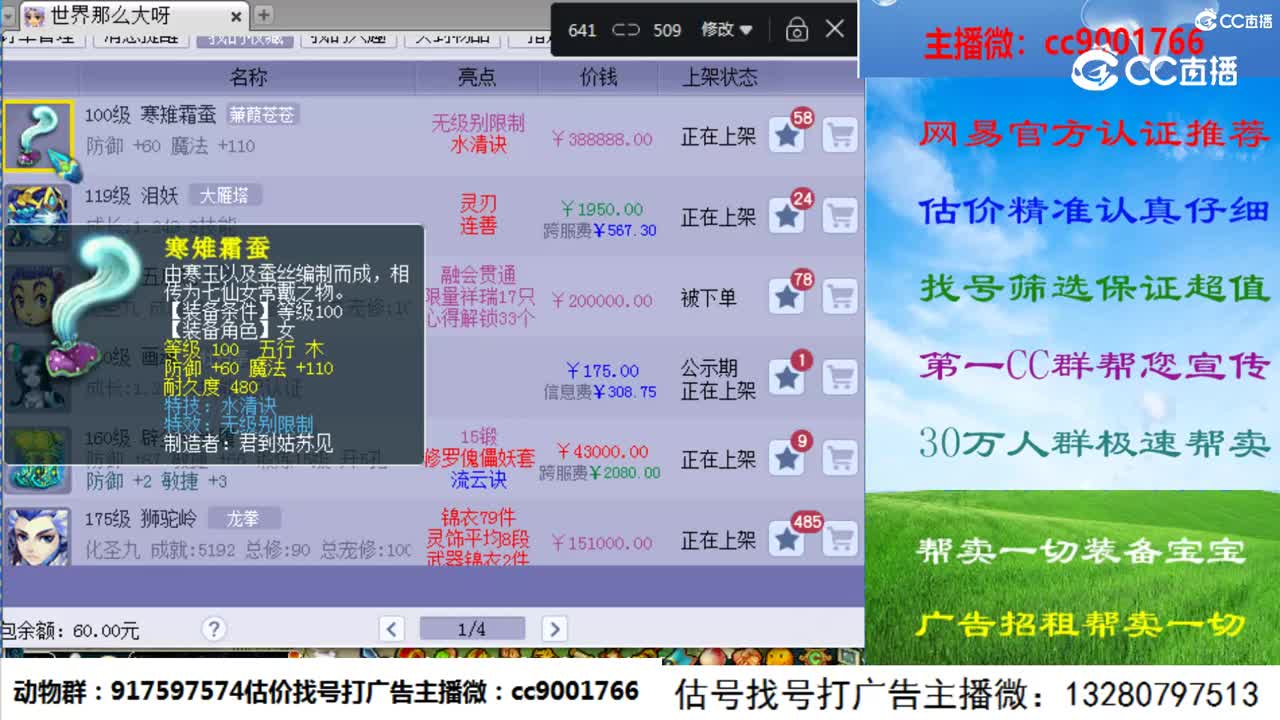1280x720 pixels.
Task: Toggle the star with badge 9 on ¥43000 row
Action: (788, 459)
